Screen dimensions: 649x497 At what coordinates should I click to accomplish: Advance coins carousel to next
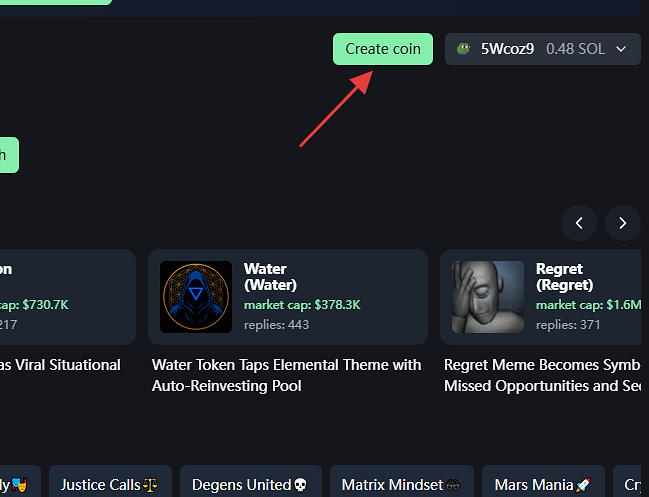pos(622,222)
